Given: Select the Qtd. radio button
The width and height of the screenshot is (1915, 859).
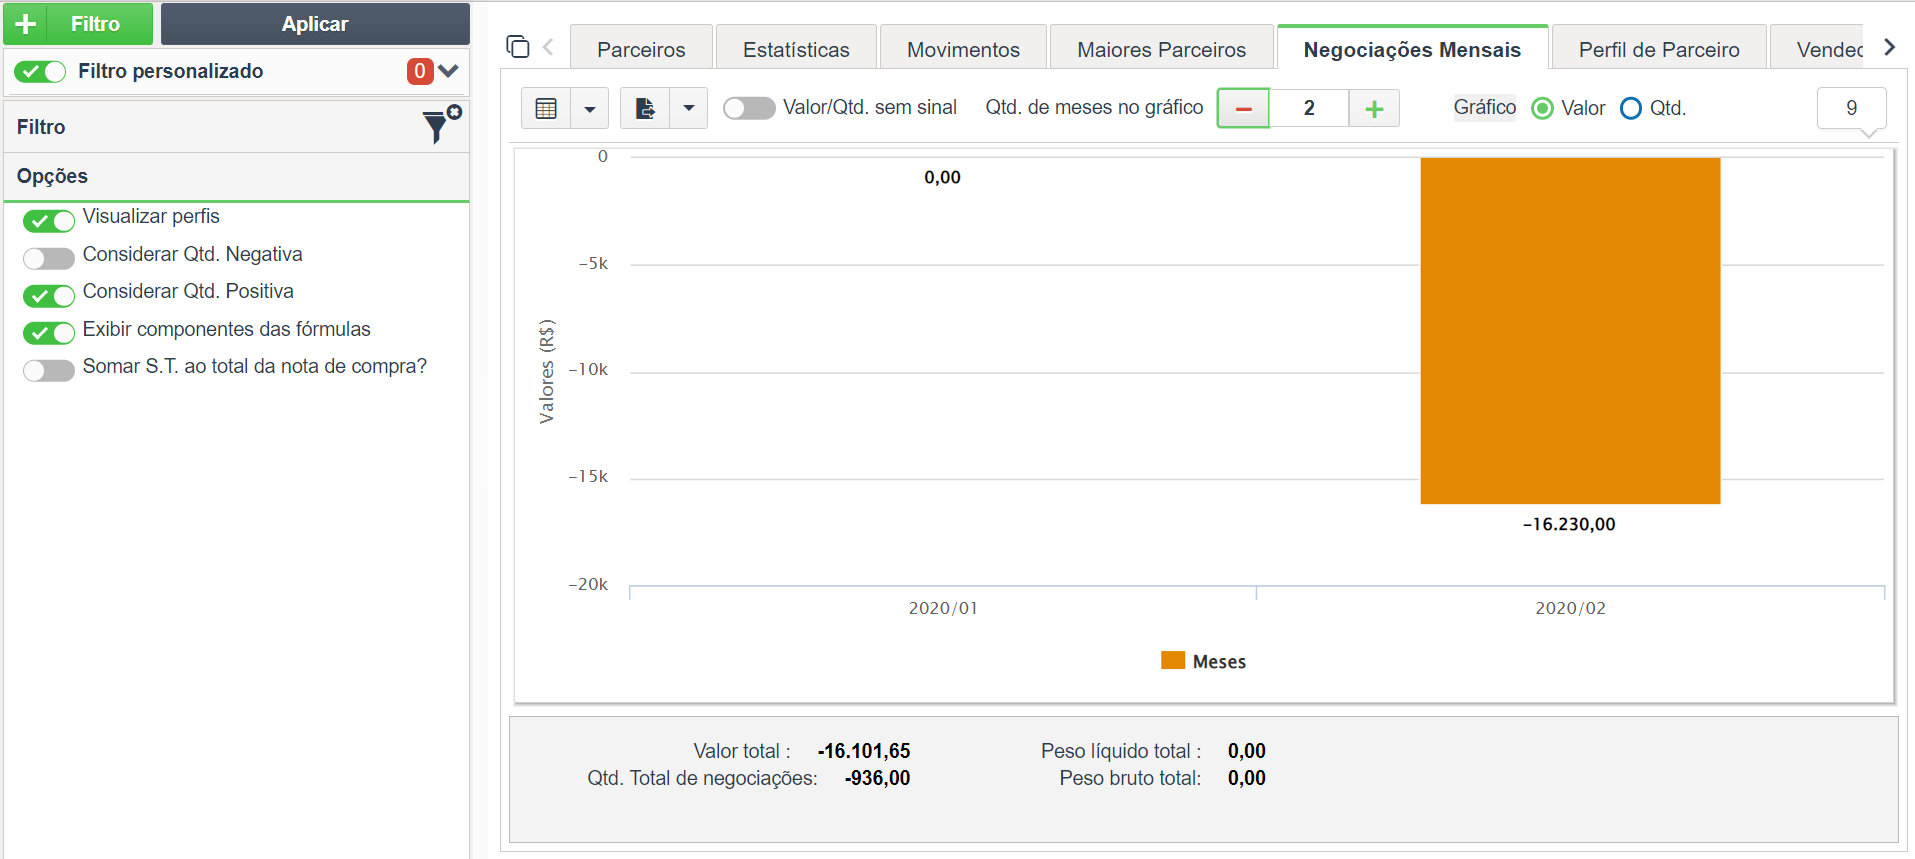Looking at the screenshot, I should pyautogui.click(x=1631, y=108).
